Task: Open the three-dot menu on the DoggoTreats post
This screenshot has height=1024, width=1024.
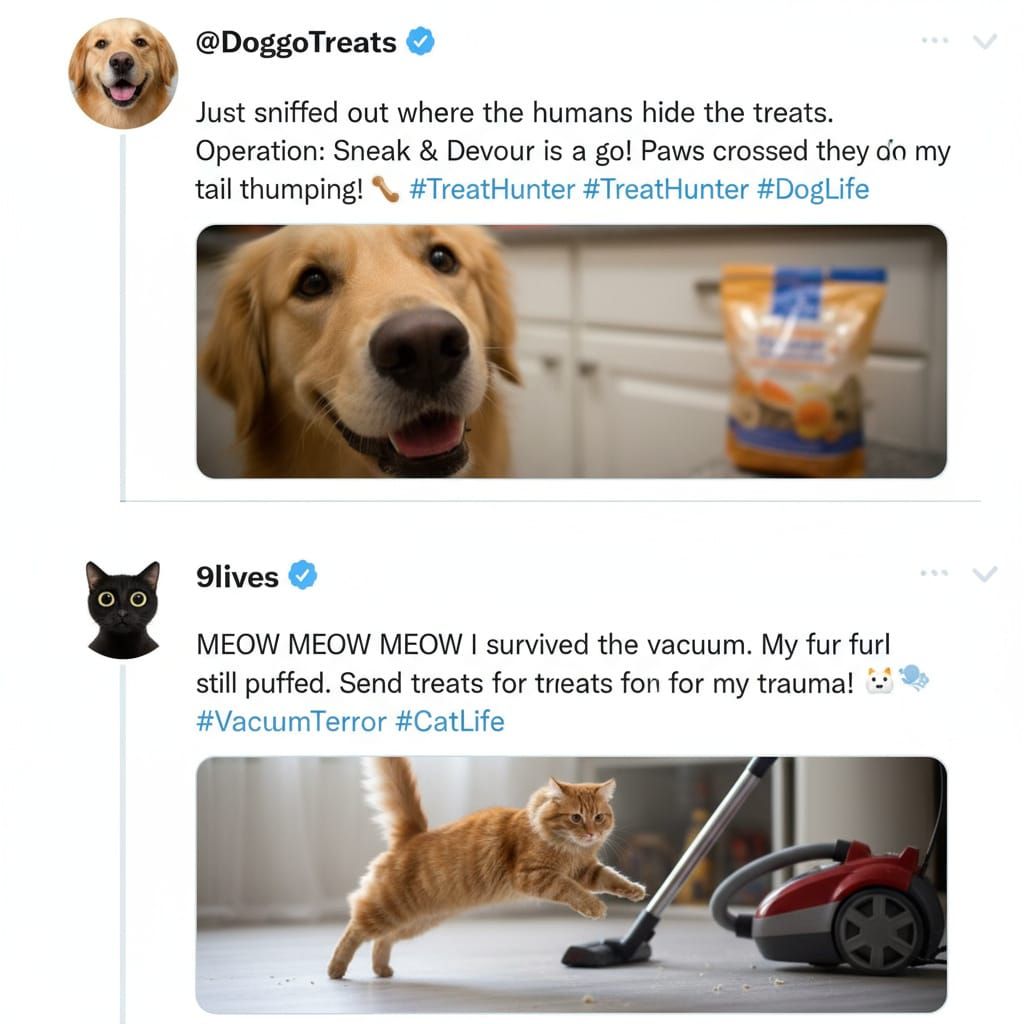Action: point(934,41)
